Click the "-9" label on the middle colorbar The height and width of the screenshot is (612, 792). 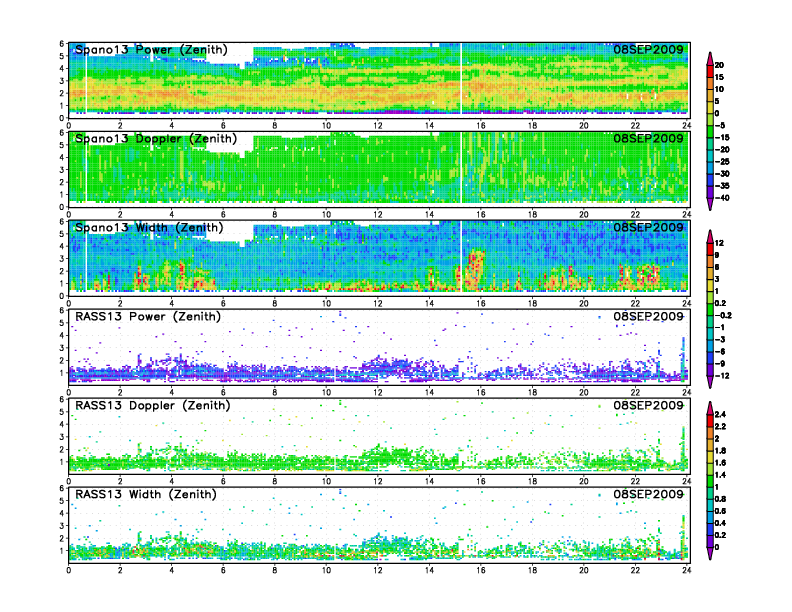(720, 364)
